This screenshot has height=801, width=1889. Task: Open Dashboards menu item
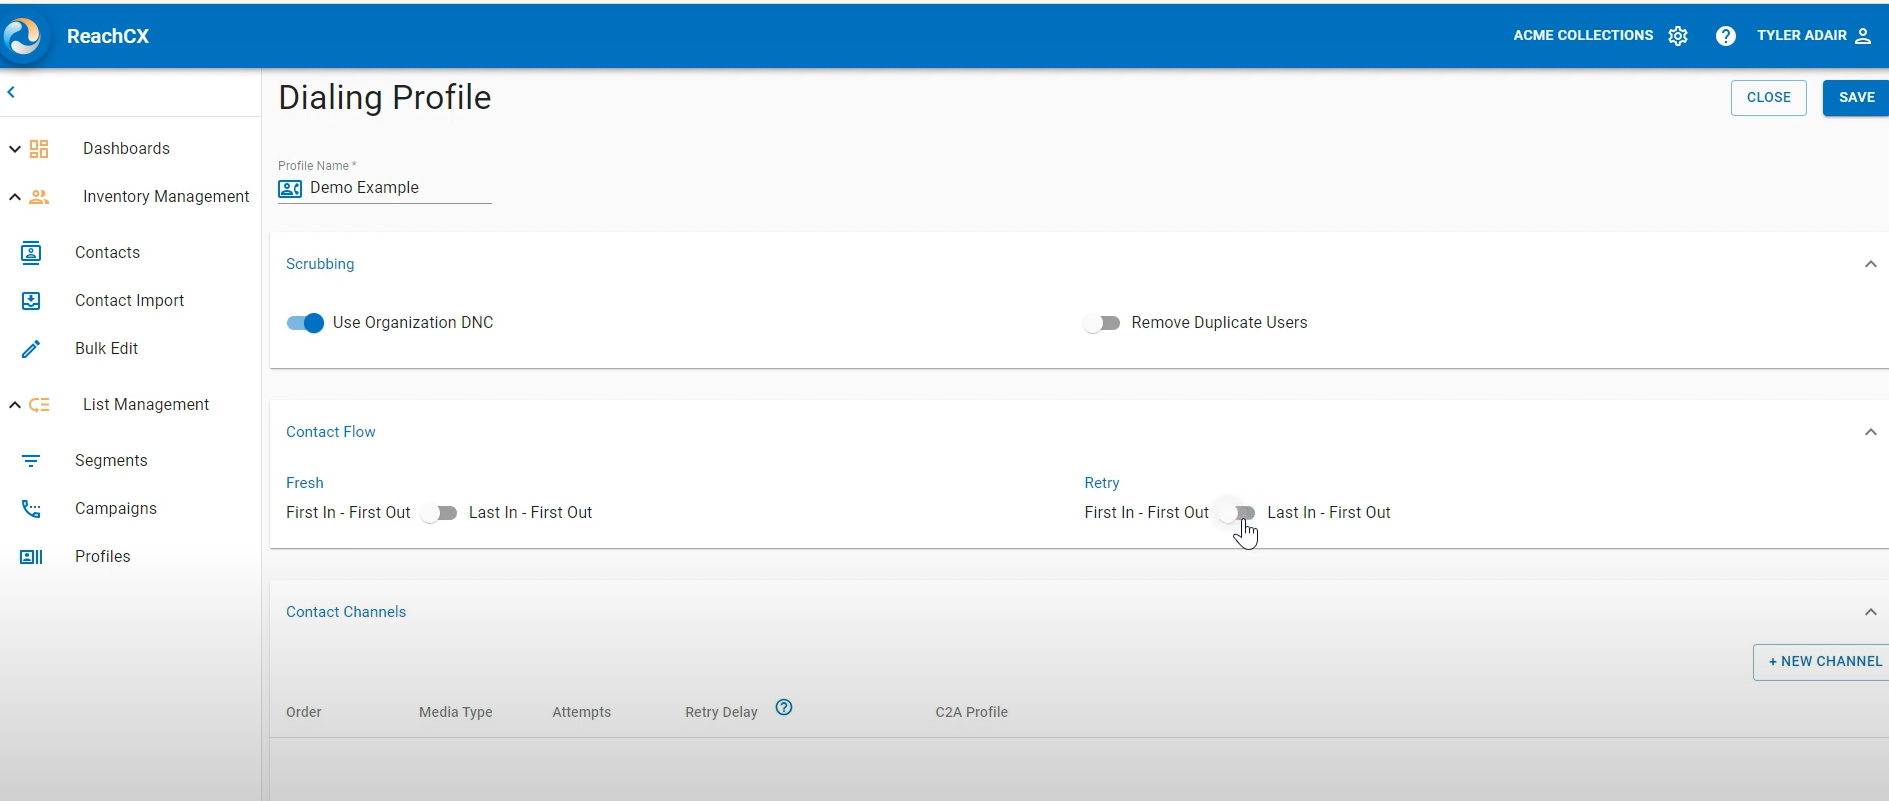(x=126, y=149)
